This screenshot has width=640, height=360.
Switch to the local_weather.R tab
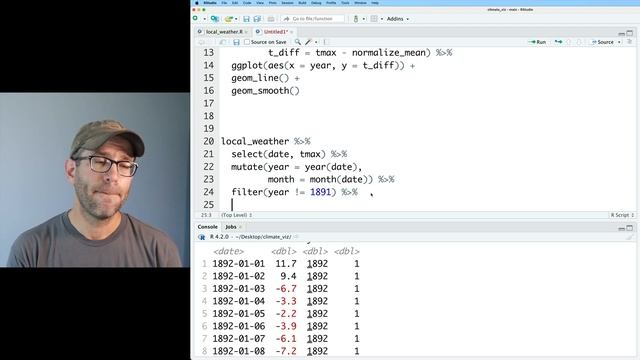pyautogui.click(x=224, y=31)
